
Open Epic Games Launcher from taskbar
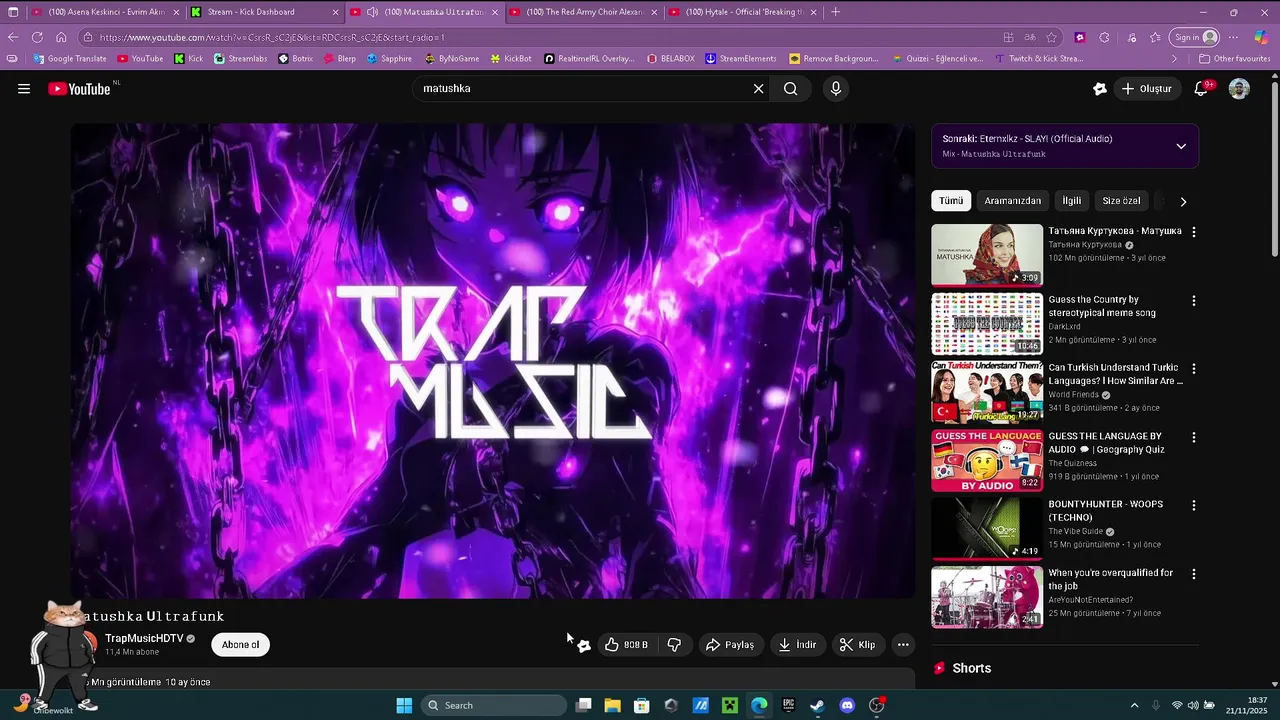(x=788, y=706)
